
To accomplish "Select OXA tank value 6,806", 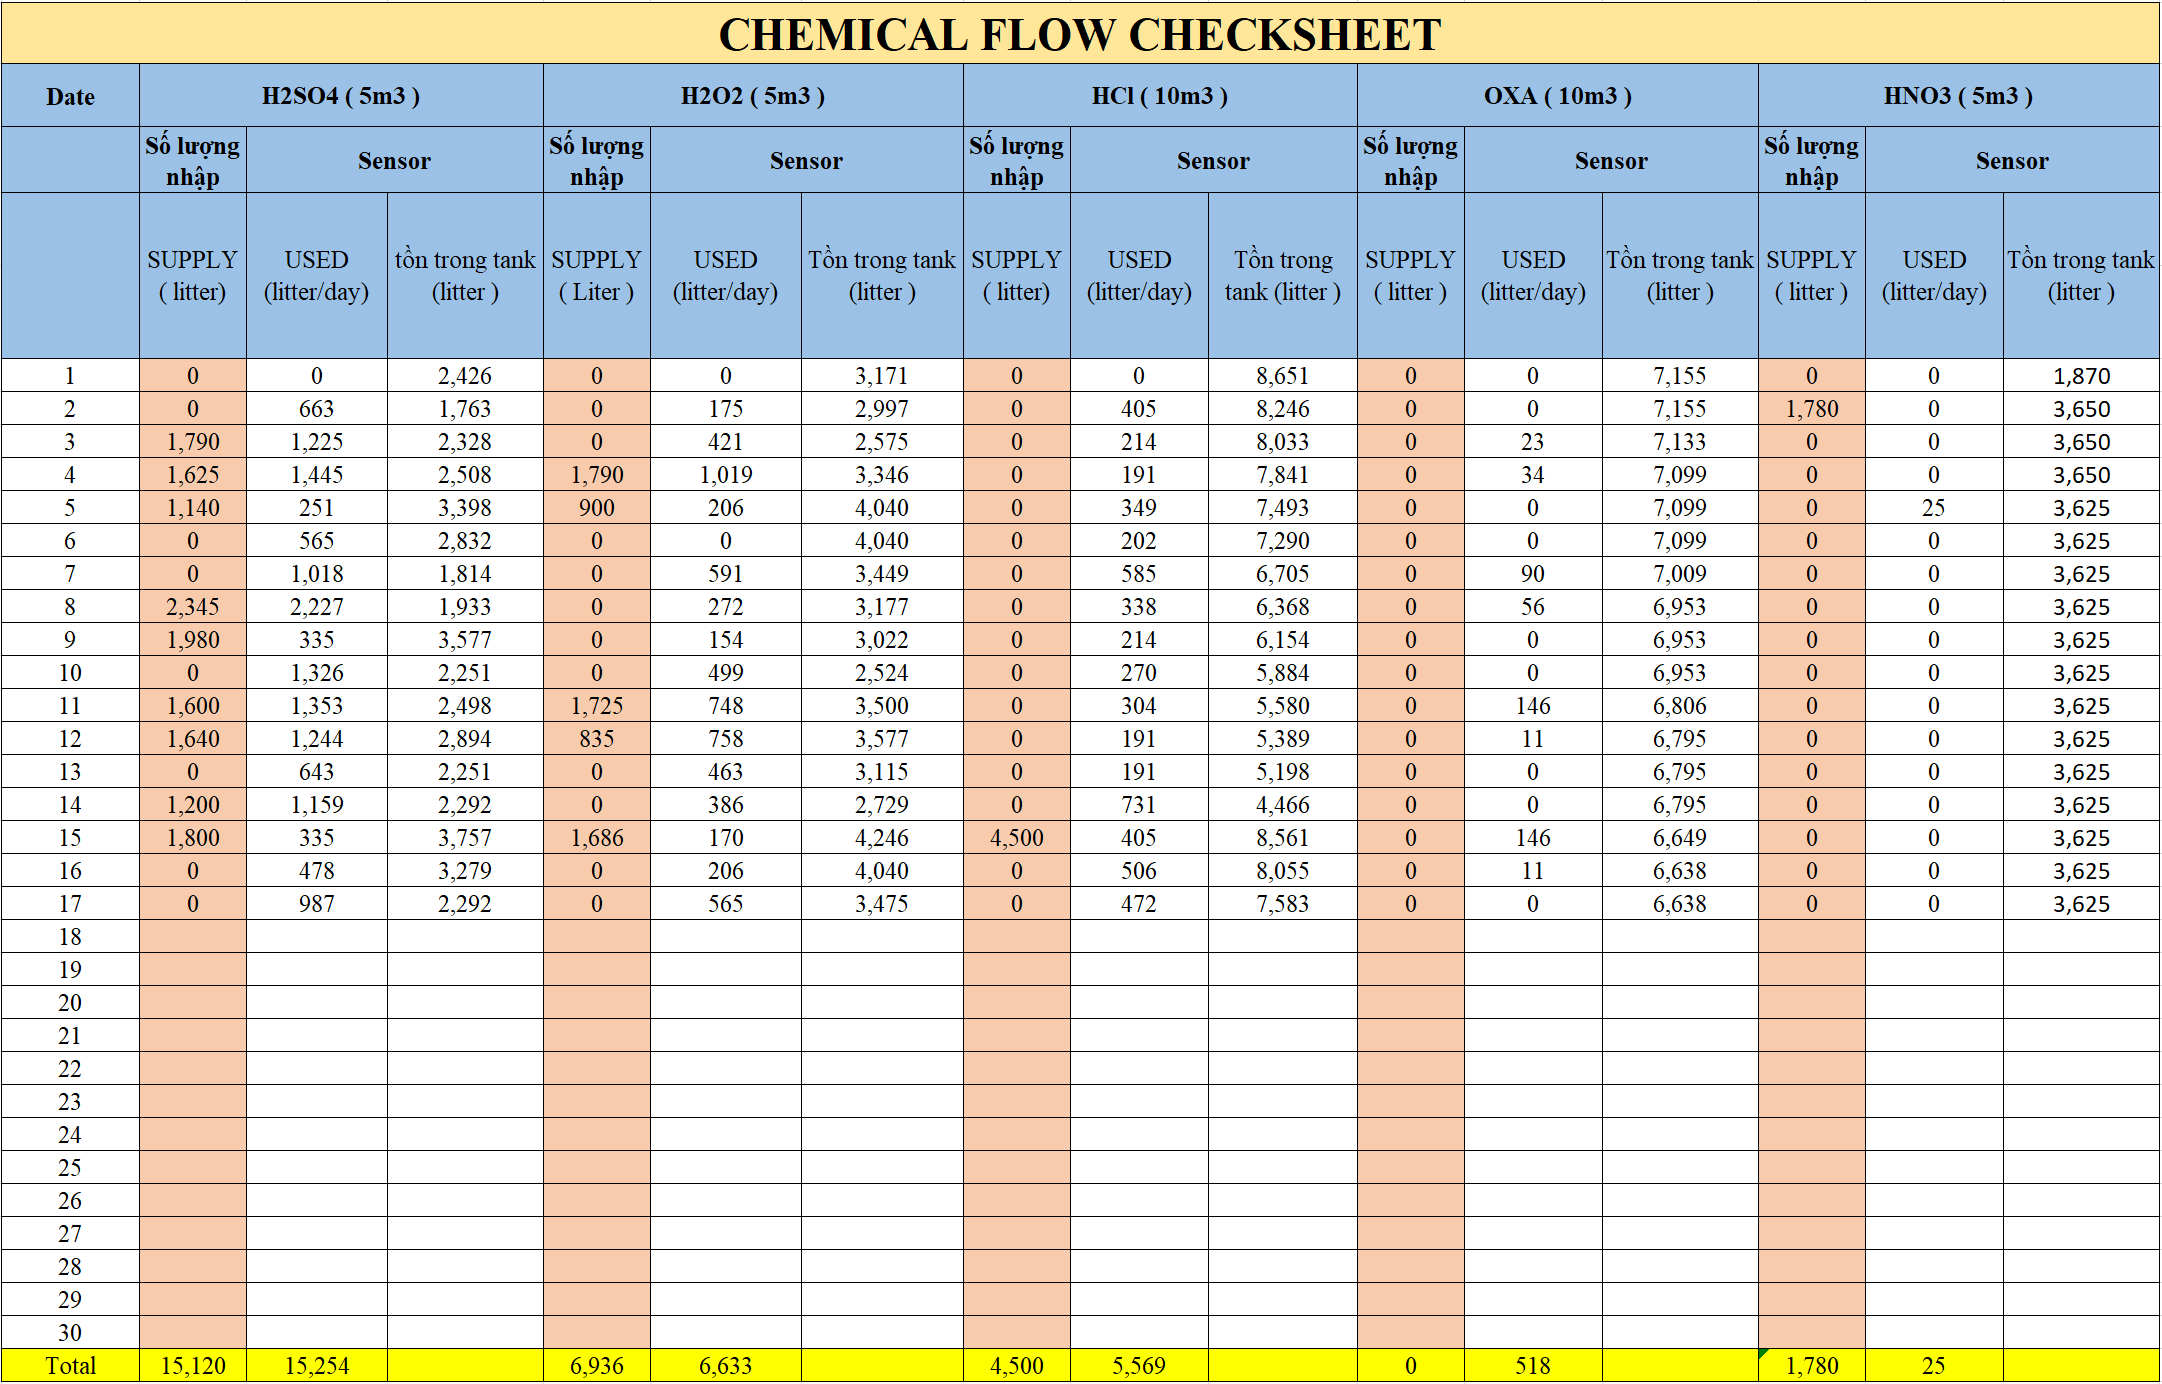I will [x=1680, y=706].
